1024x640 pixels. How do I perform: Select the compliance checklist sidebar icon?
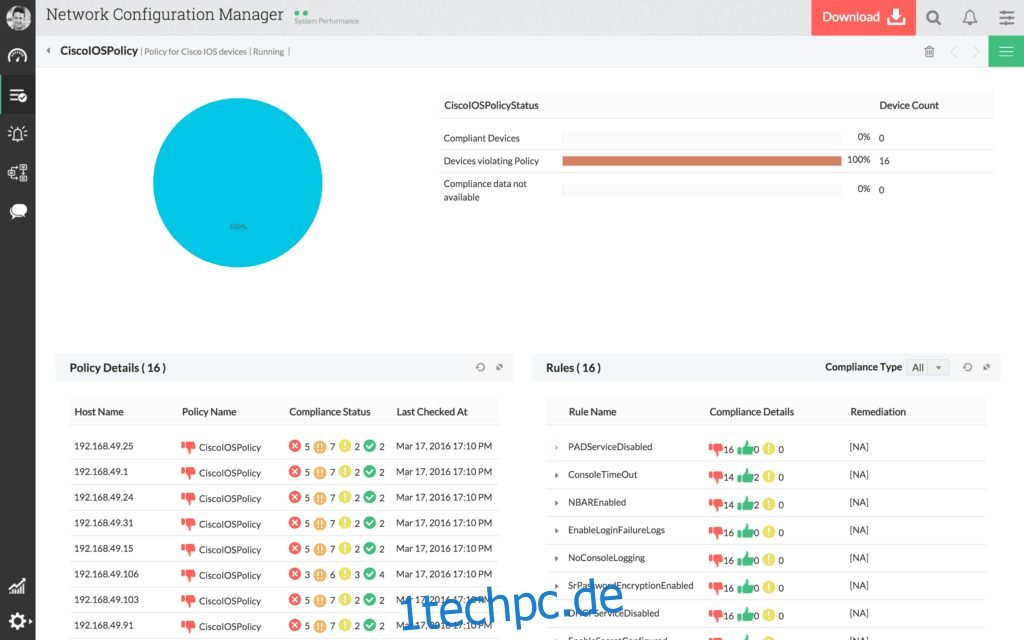pyautogui.click(x=18, y=96)
